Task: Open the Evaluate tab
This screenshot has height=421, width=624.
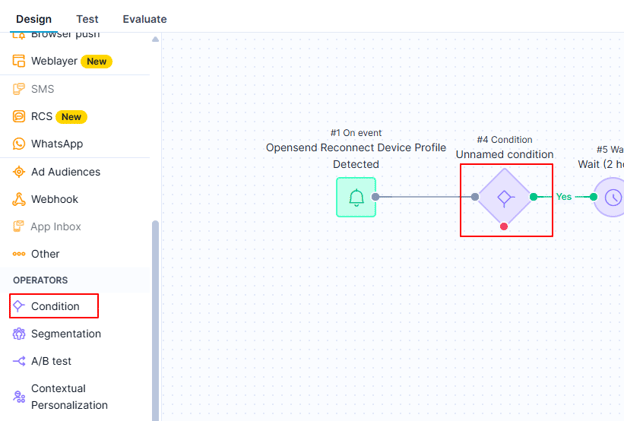Action: coord(144,19)
